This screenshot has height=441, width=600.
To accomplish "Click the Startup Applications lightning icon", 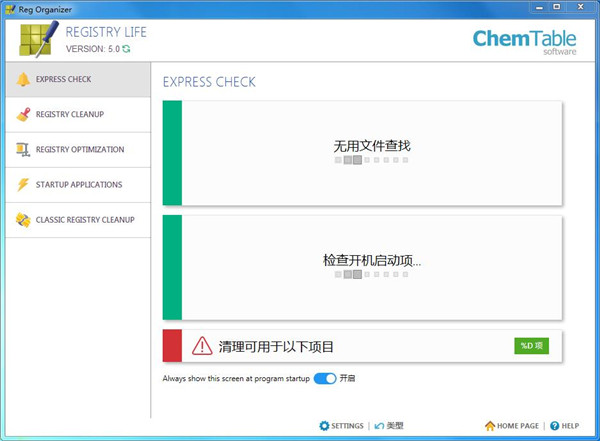I will tap(22, 185).
